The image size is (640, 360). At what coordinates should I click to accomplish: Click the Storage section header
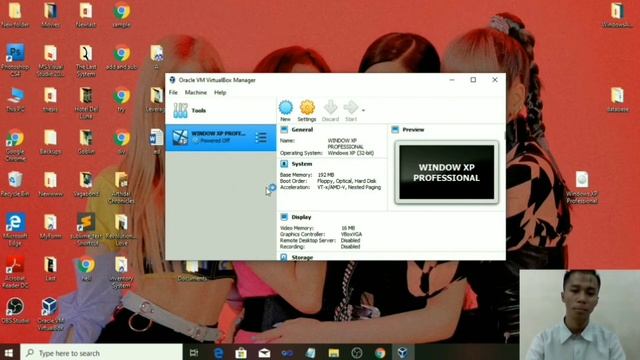302,258
